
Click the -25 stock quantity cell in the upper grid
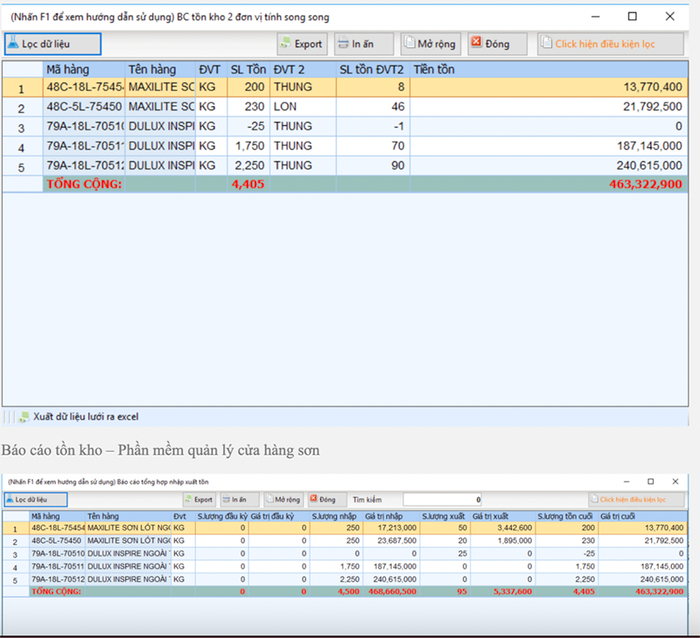click(248, 126)
